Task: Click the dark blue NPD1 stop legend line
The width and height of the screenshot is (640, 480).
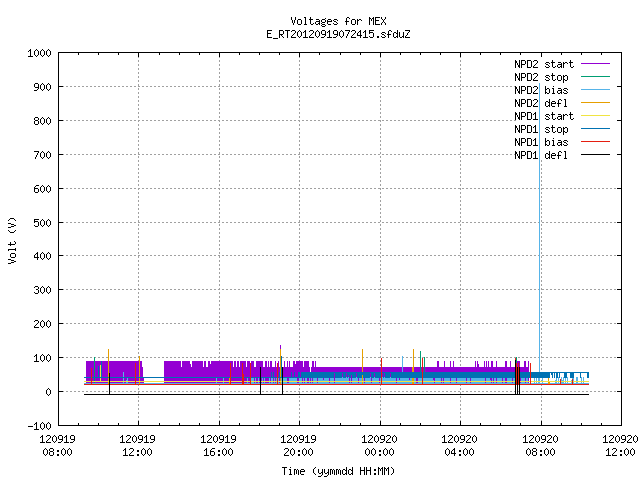Action: click(595, 129)
